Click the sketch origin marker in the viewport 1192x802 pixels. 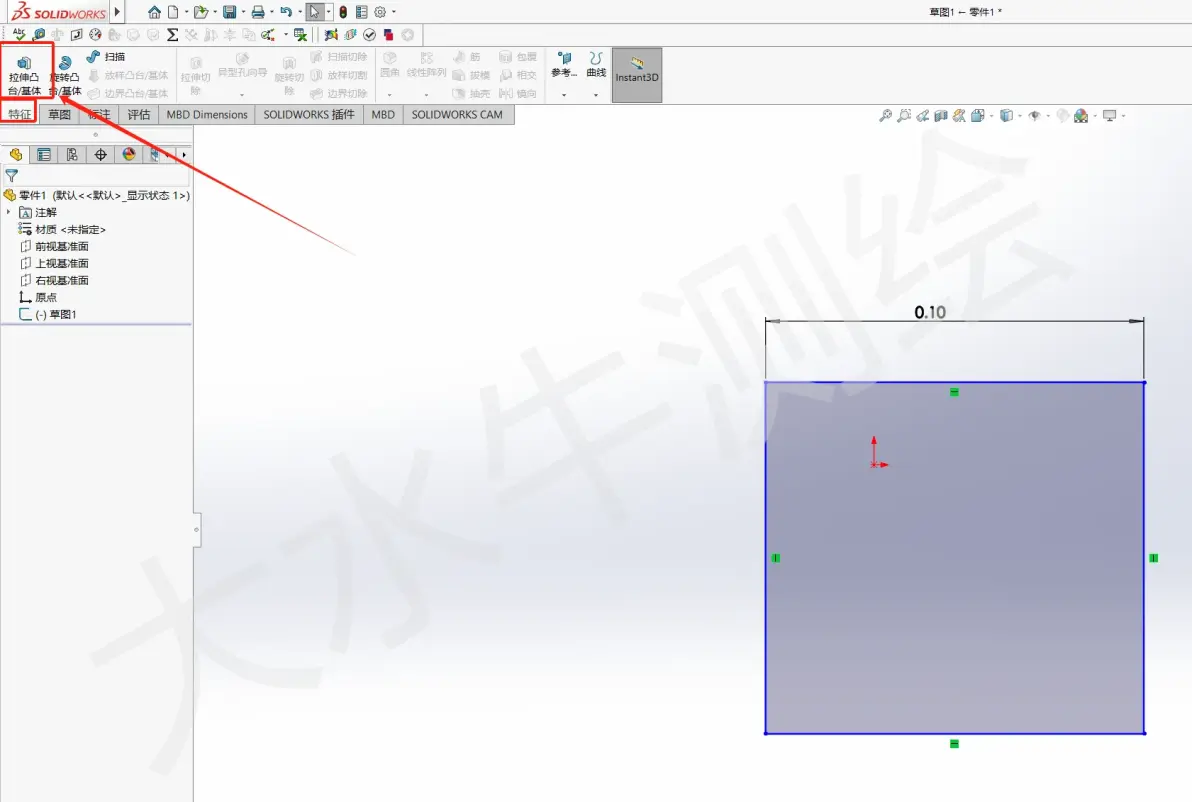click(x=876, y=462)
